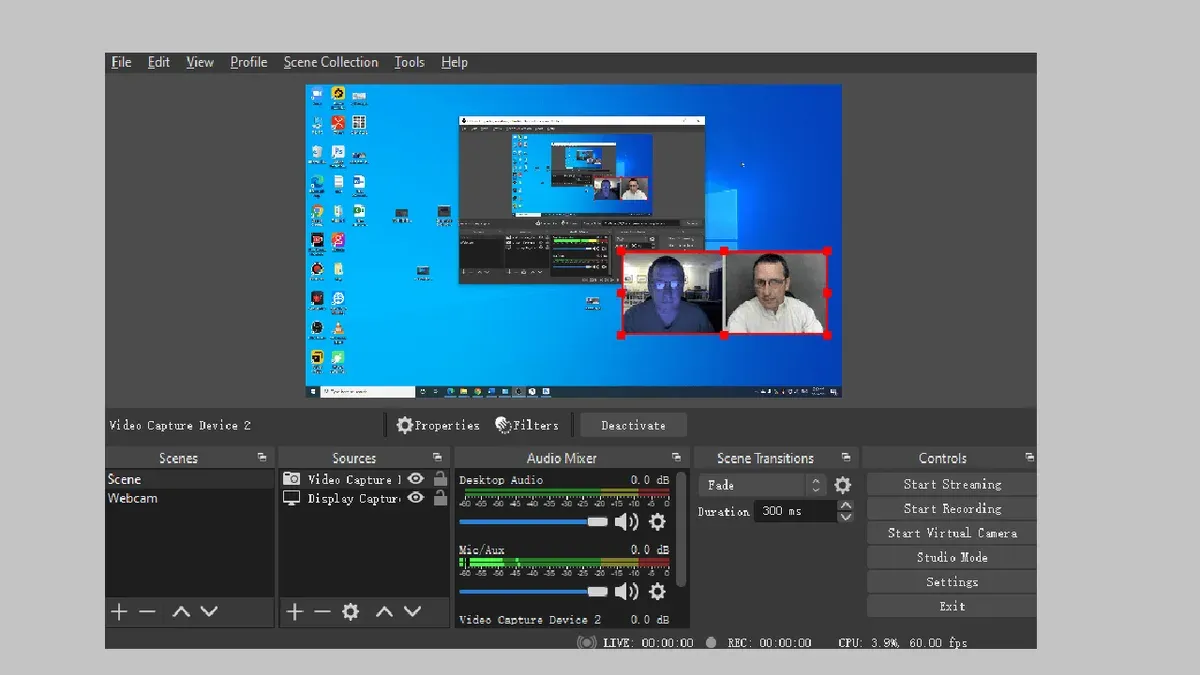This screenshot has height=675, width=1200.
Task: Enable Studio Mode
Action: tap(952, 557)
